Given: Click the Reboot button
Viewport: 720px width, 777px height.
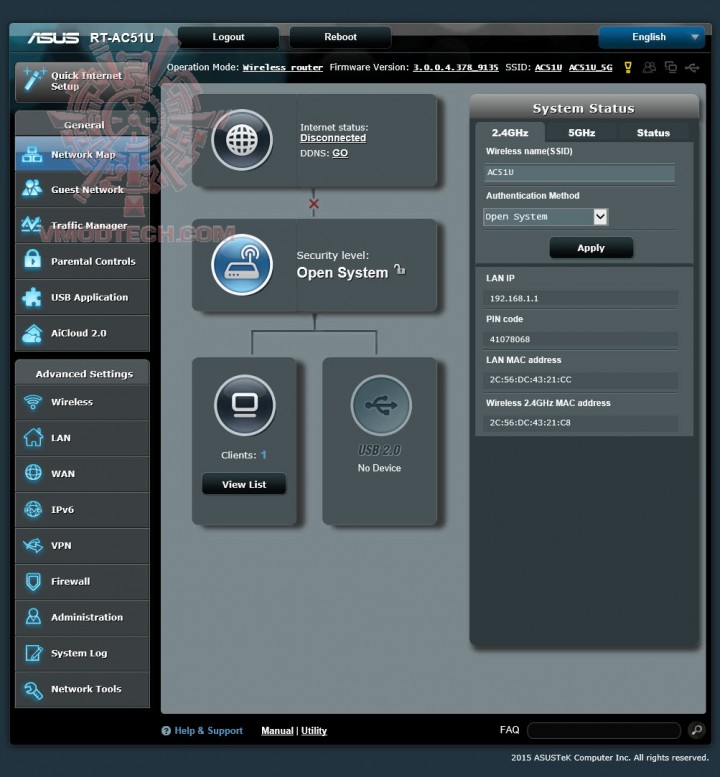Looking at the screenshot, I should click(x=340, y=37).
